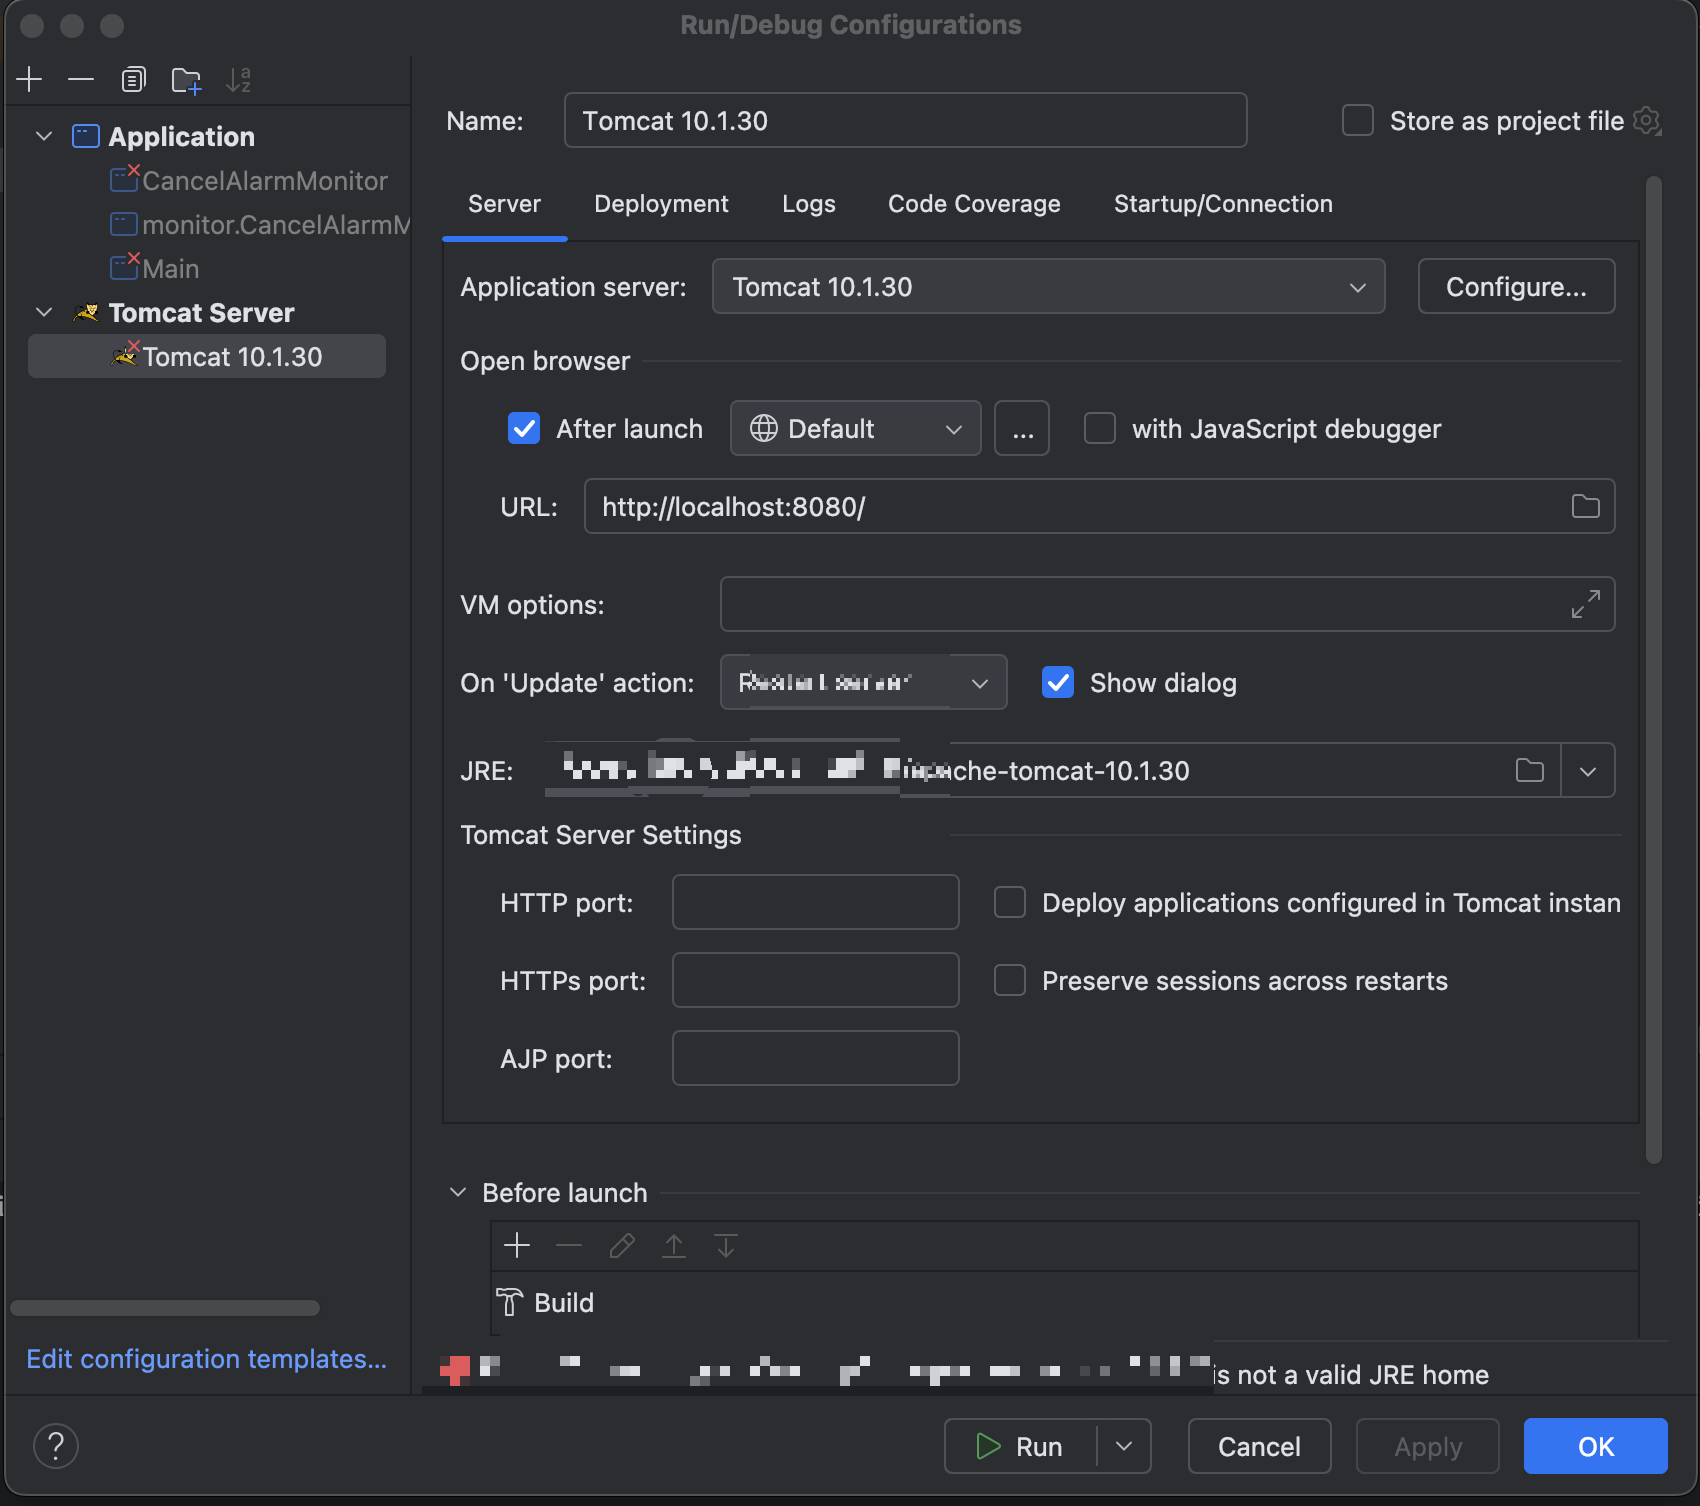Sort configurations alphabetically
Image resolution: width=1700 pixels, height=1506 pixels.
point(238,79)
